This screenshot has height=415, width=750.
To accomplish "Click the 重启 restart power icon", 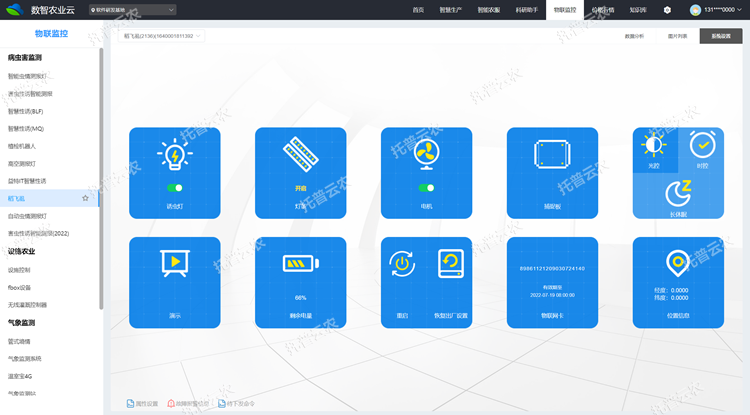I will click(402, 264).
